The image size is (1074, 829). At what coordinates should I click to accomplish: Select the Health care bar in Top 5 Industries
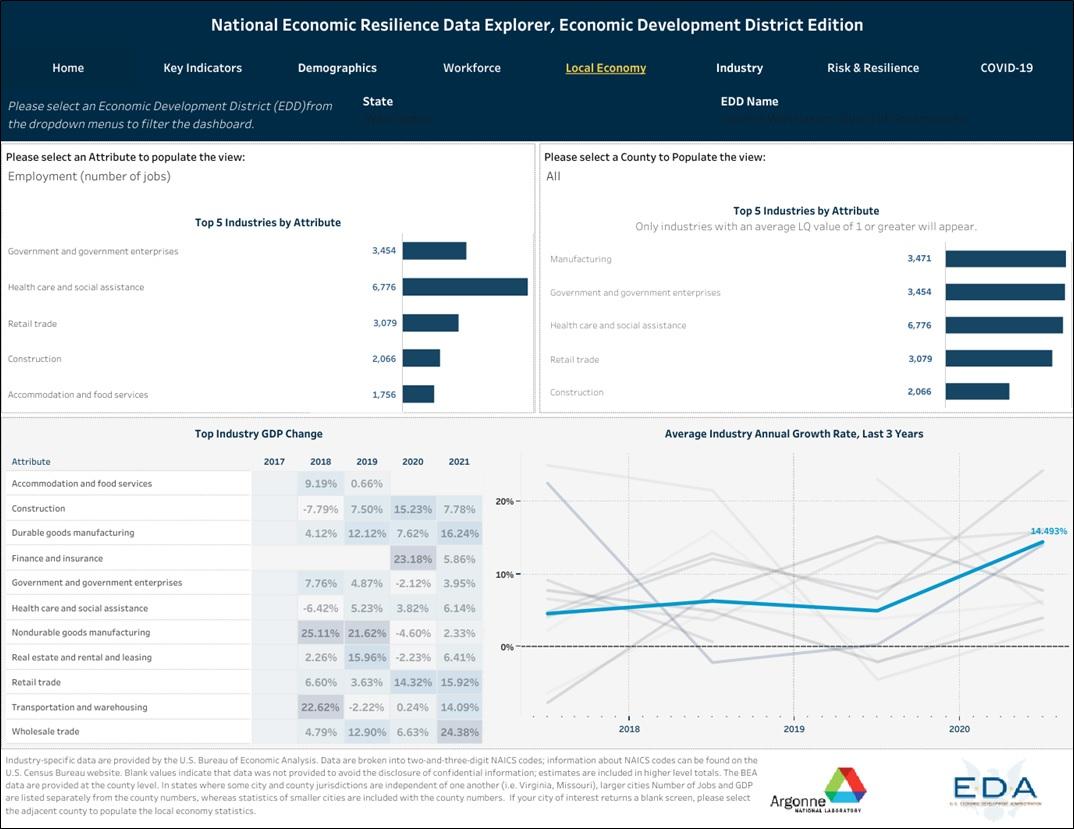tap(465, 286)
